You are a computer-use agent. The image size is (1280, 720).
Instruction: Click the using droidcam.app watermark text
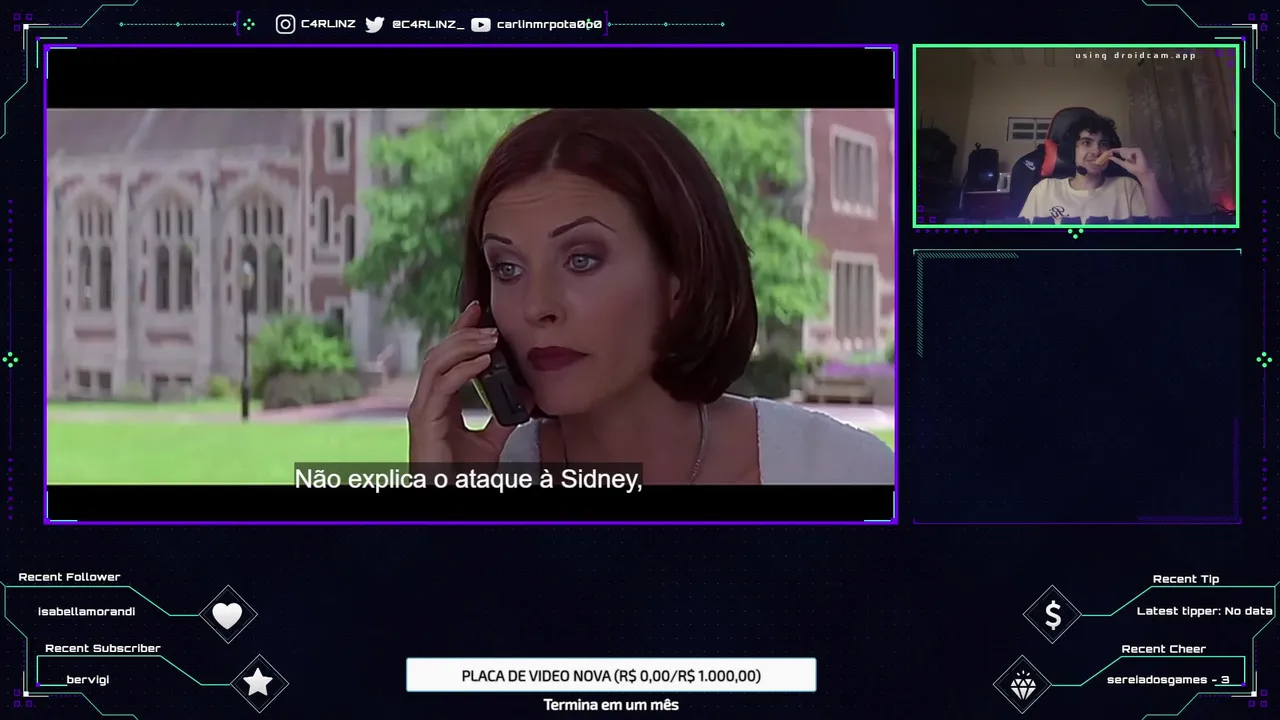(1136, 56)
